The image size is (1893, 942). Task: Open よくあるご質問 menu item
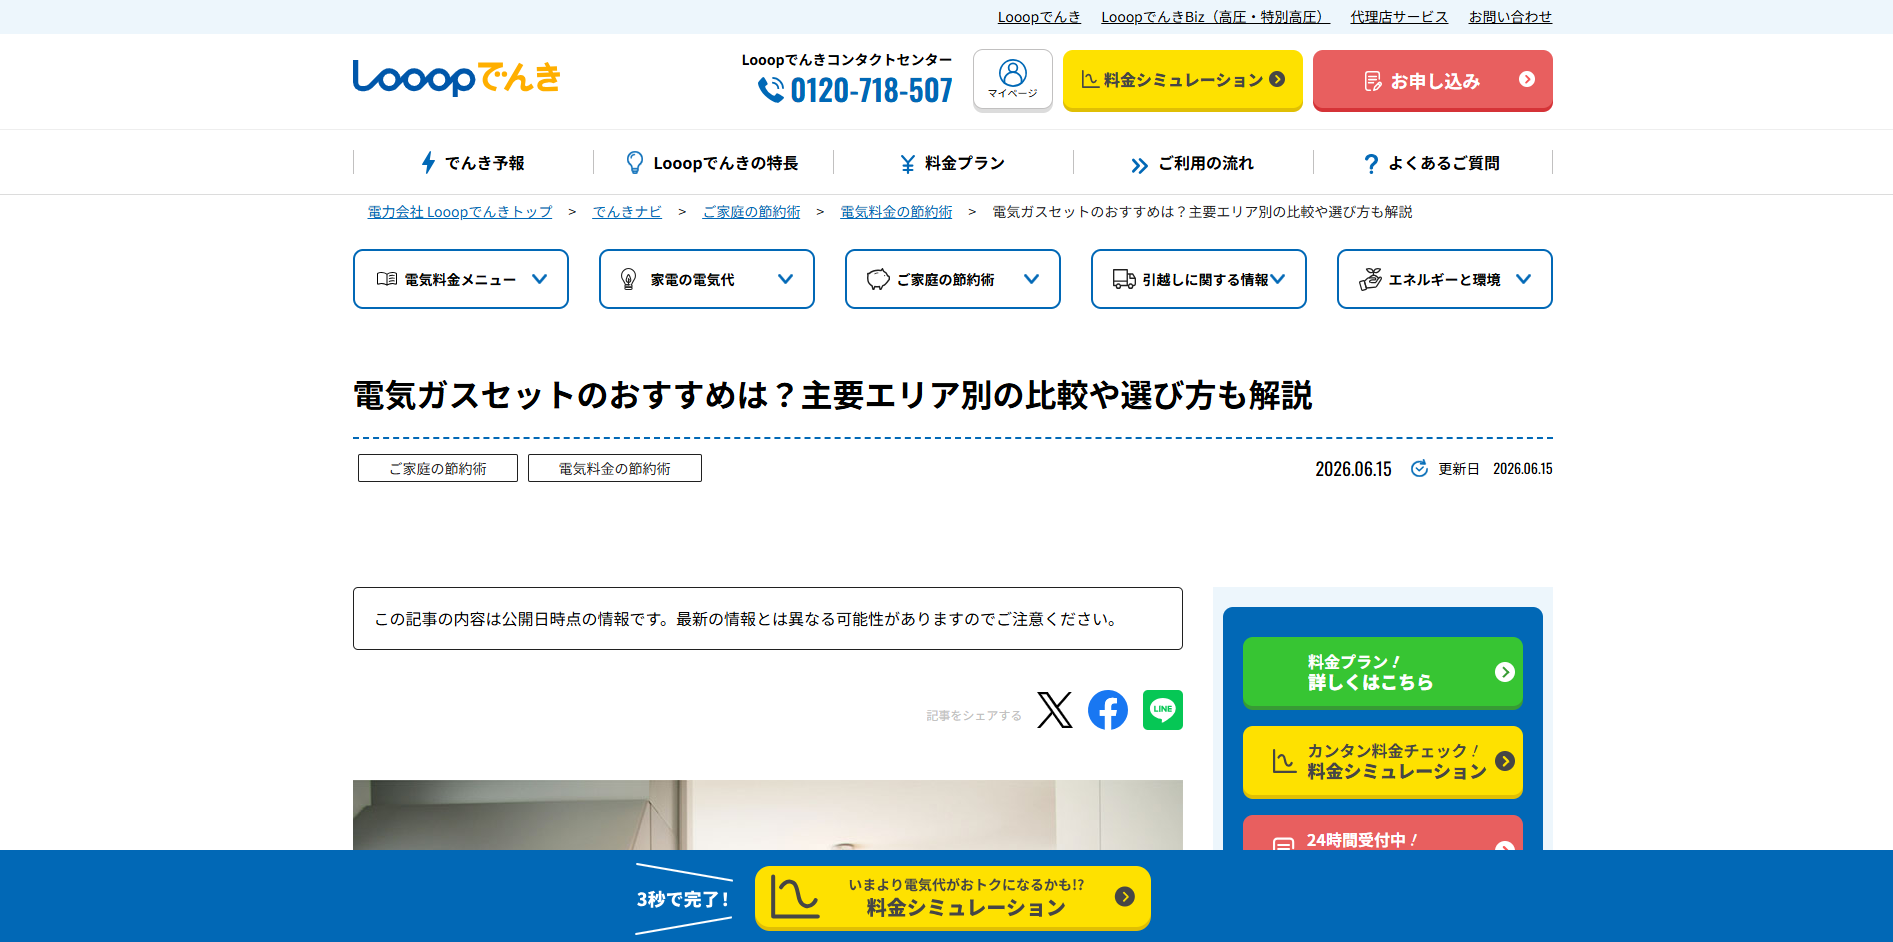coord(1433,162)
